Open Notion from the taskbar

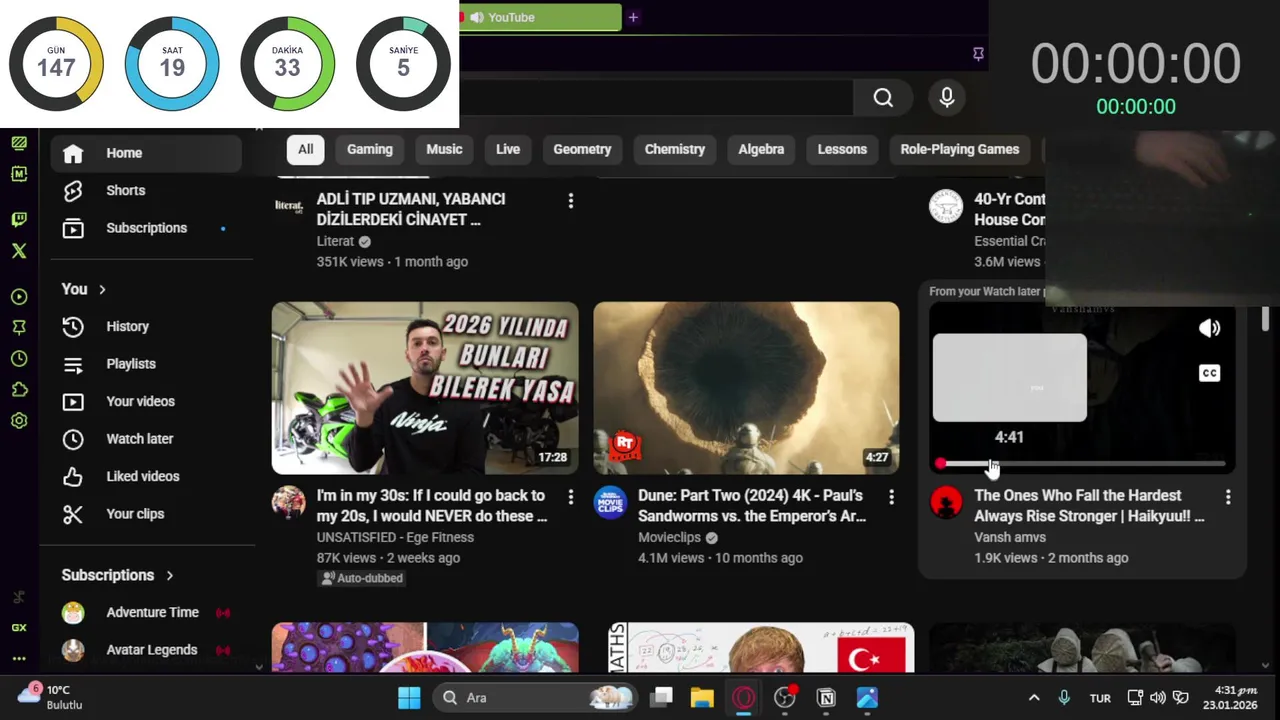(x=826, y=698)
